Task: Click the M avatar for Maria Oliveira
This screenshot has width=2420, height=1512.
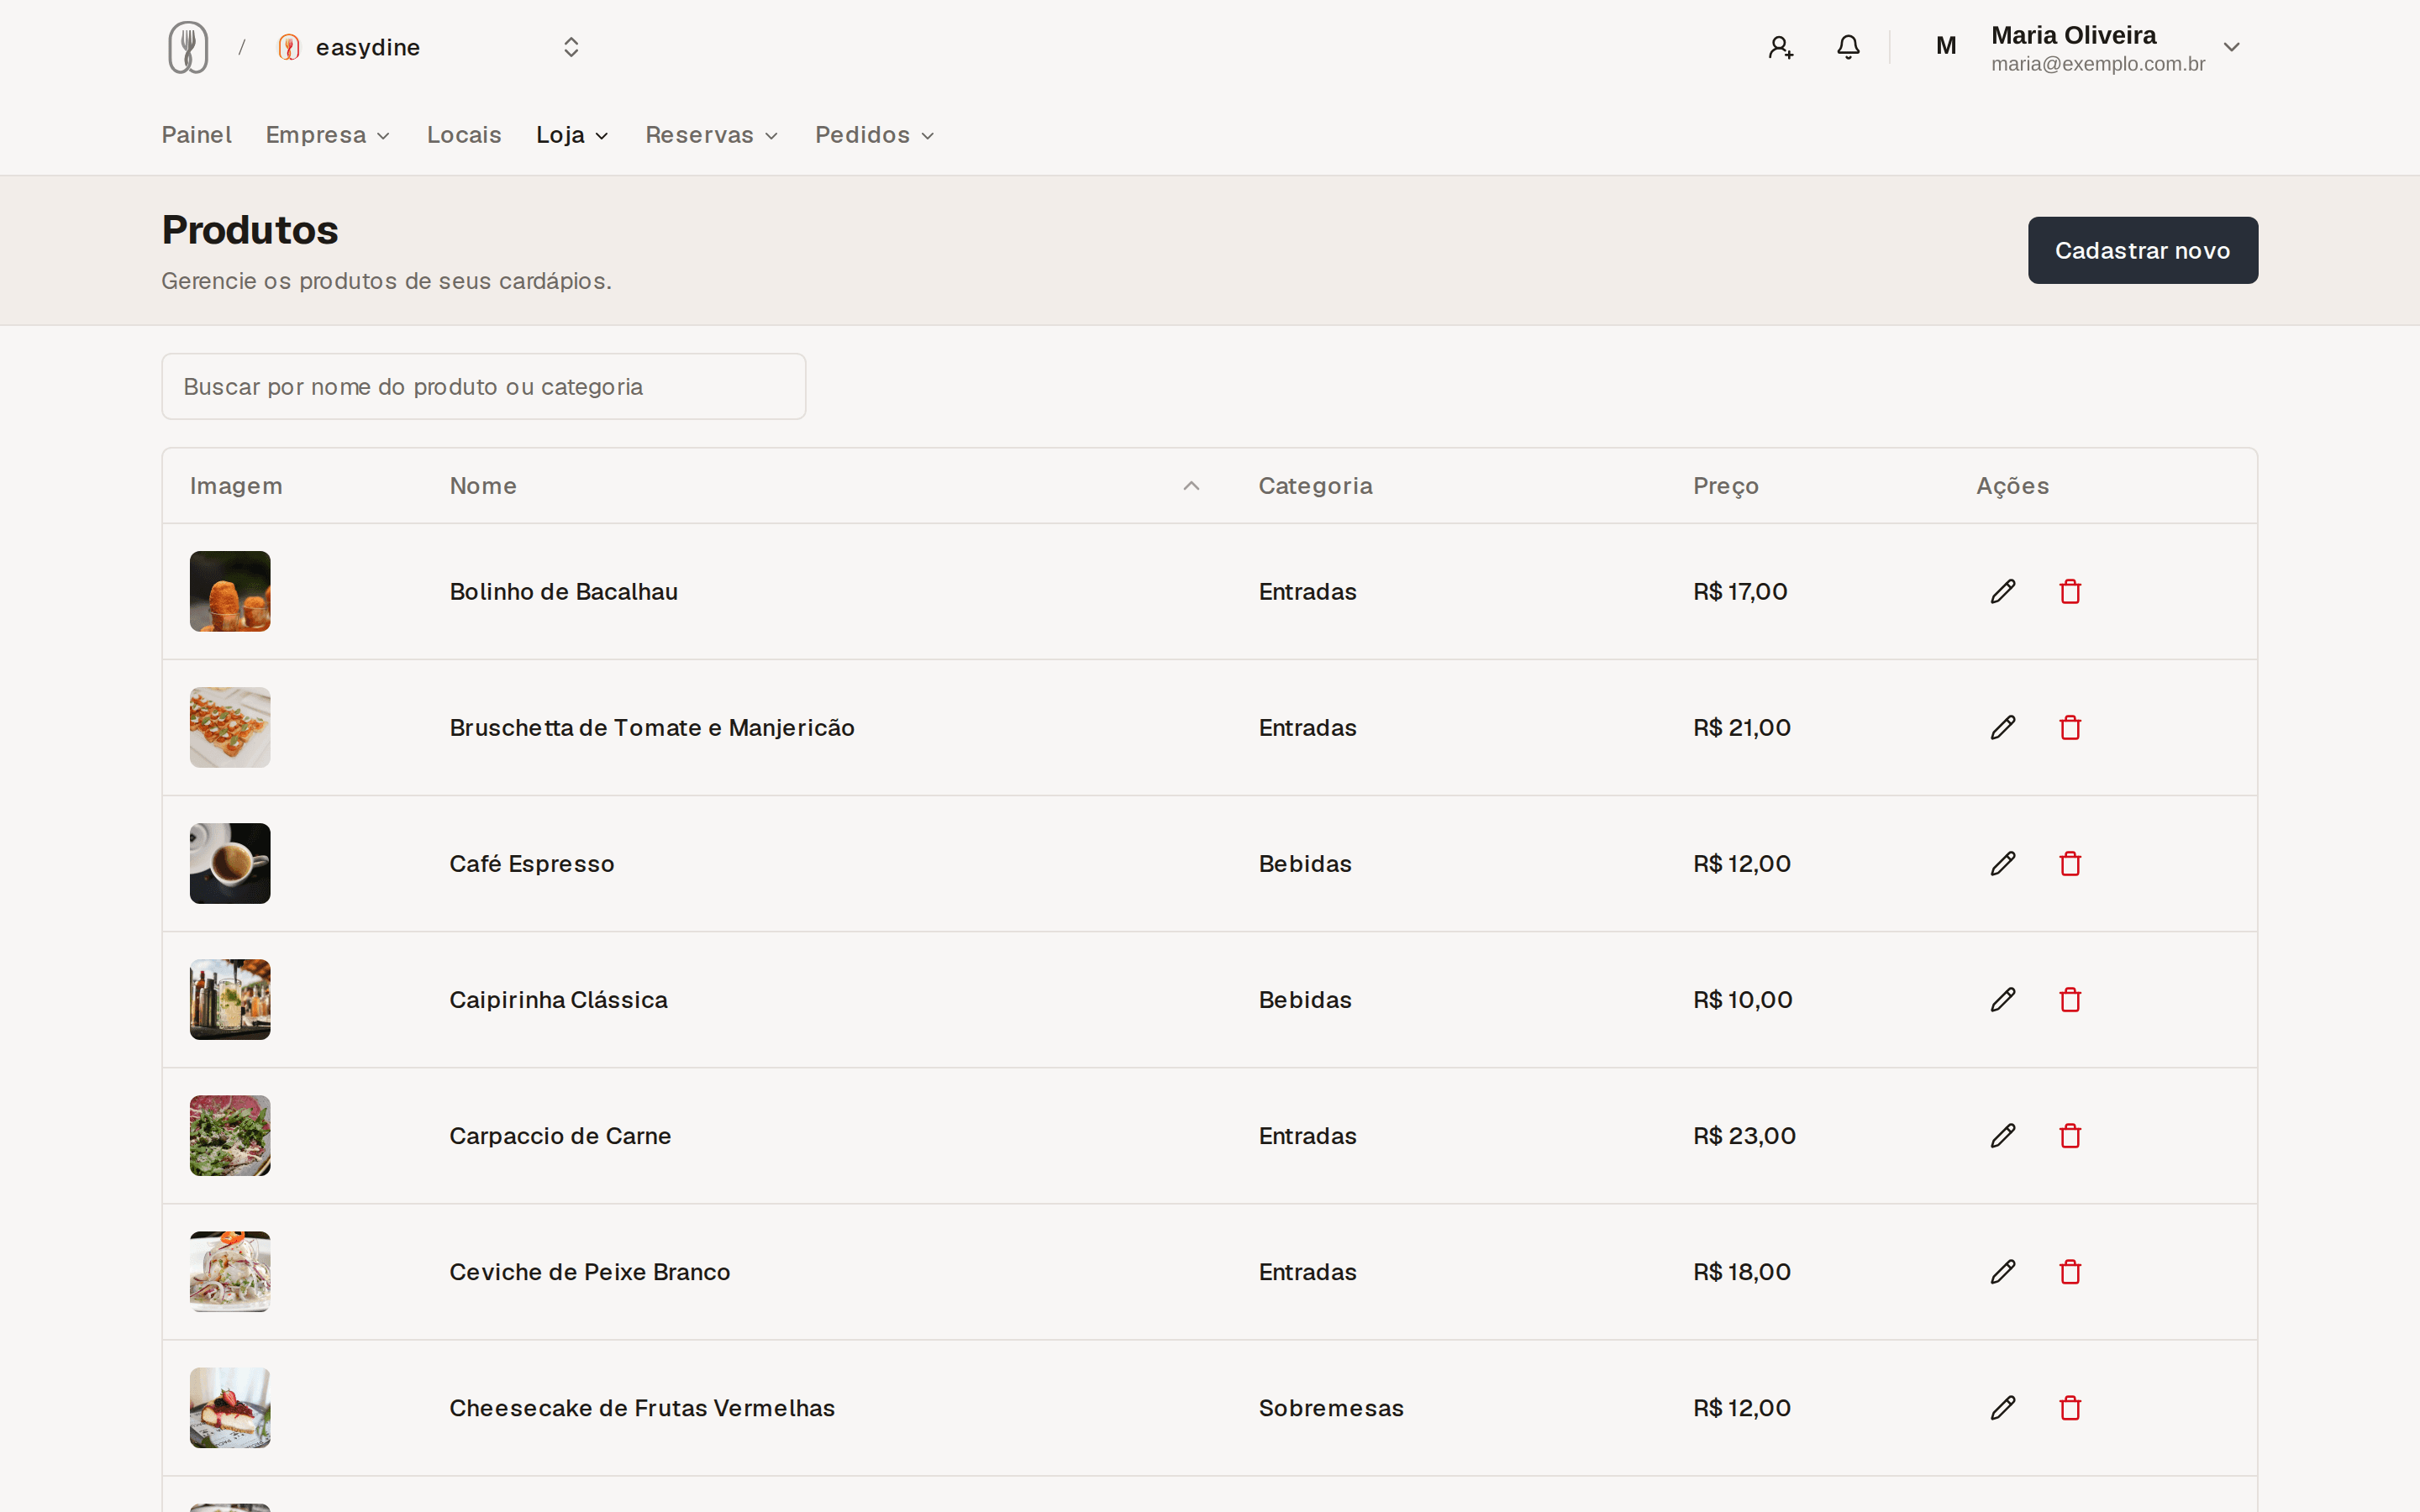Action: click(x=1946, y=46)
